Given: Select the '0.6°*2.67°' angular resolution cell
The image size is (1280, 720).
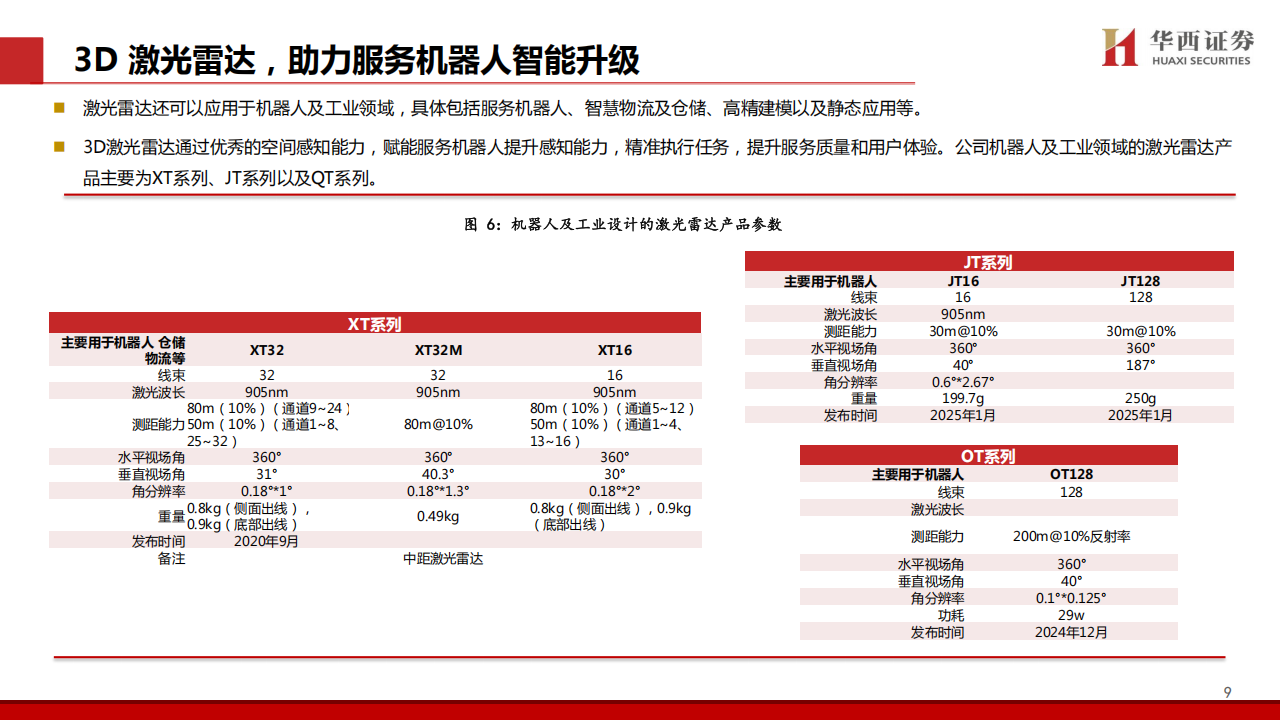Looking at the screenshot, I should point(963,382).
